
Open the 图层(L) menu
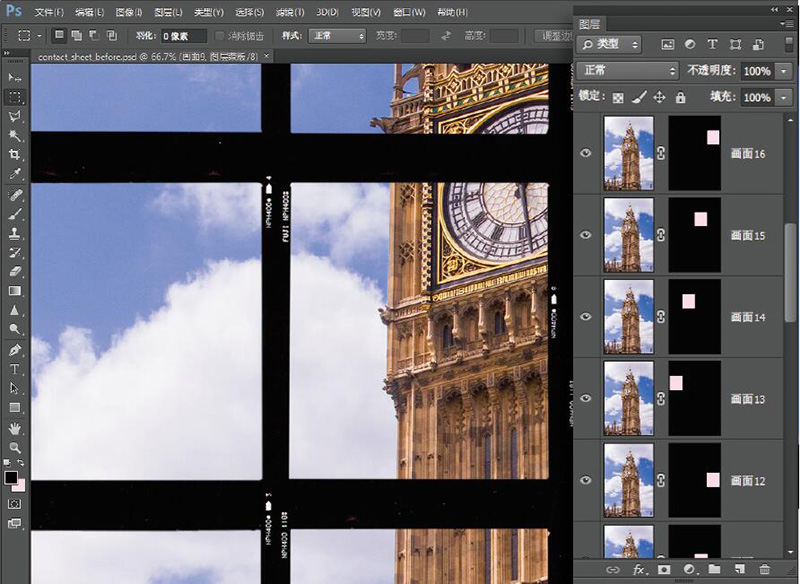click(x=168, y=12)
